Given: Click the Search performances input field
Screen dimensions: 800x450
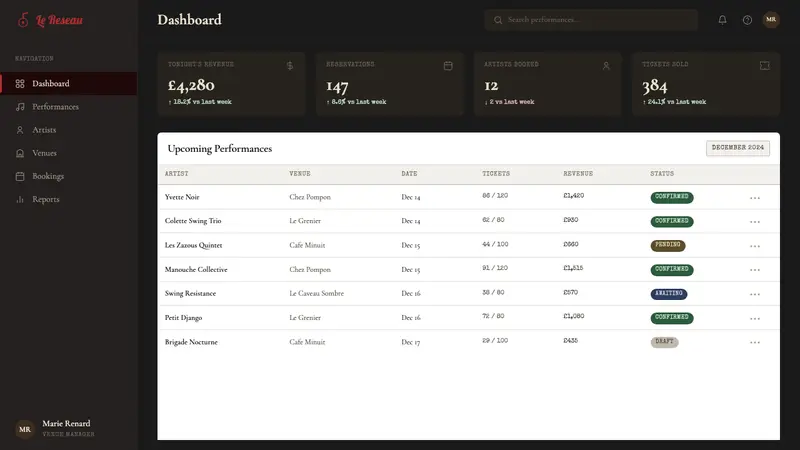Looking at the screenshot, I should (x=591, y=20).
